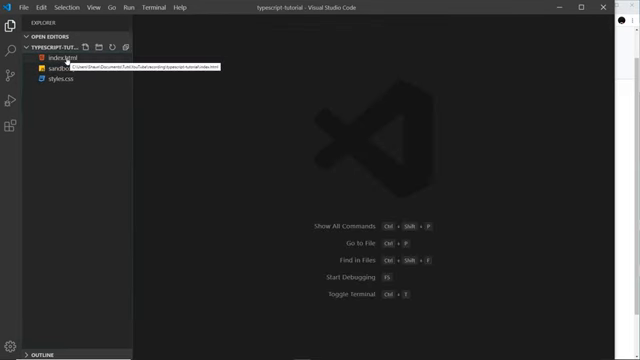The width and height of the screenshot is (640, 360).
Task: Collapse all folders in the explorer
Action: pyautogui.click(x=126, y=47)
